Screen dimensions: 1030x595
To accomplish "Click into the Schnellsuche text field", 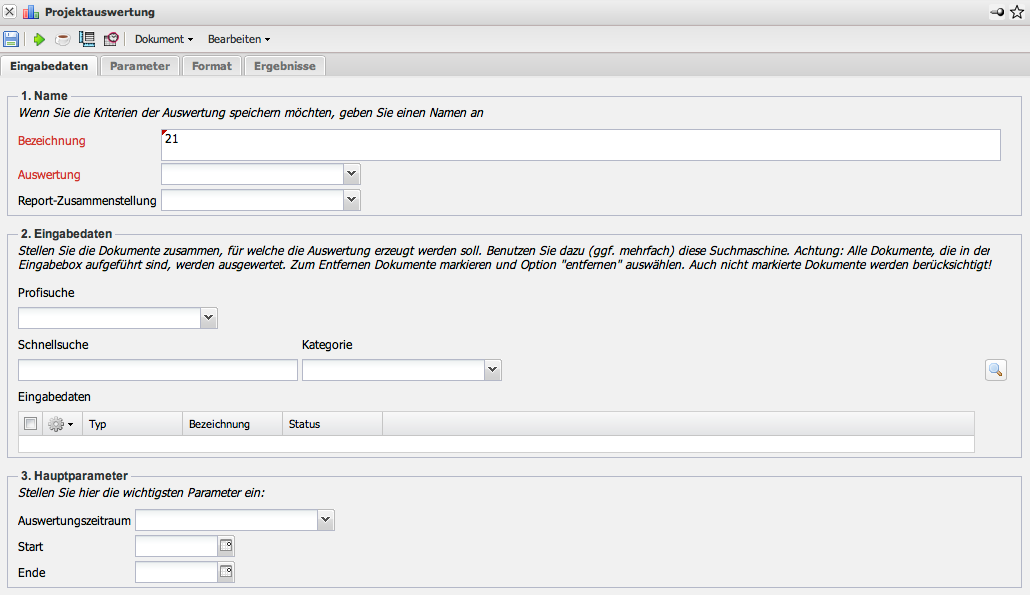I will [158, 370].
